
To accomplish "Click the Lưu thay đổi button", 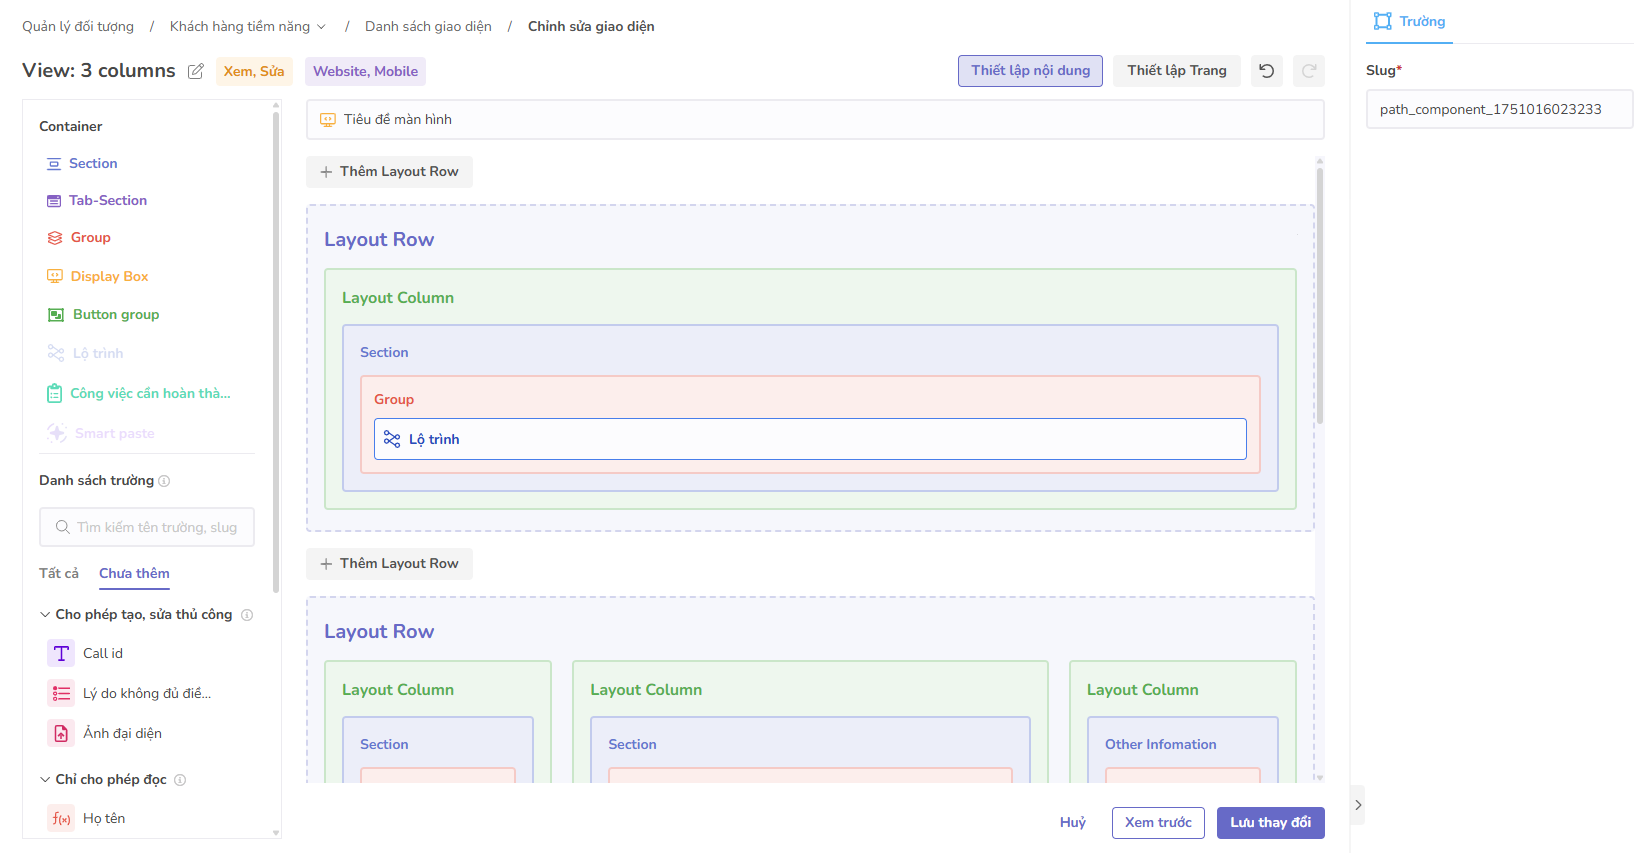I will tap(1270, 823).
